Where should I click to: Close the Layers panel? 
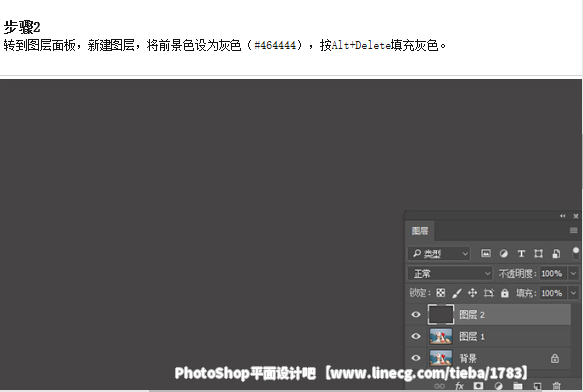pos(576,216)
